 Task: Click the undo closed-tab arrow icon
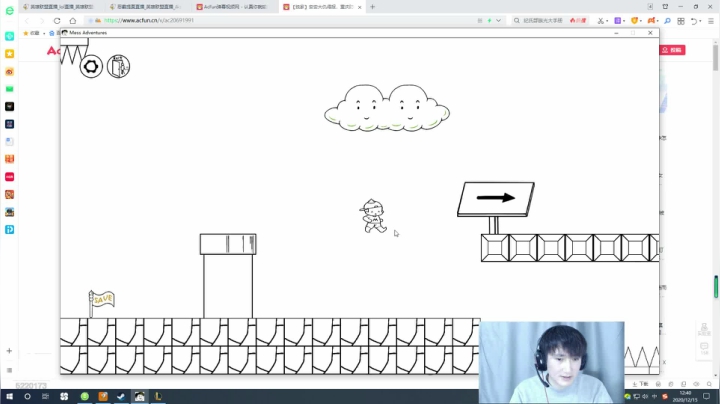point(694,21)
